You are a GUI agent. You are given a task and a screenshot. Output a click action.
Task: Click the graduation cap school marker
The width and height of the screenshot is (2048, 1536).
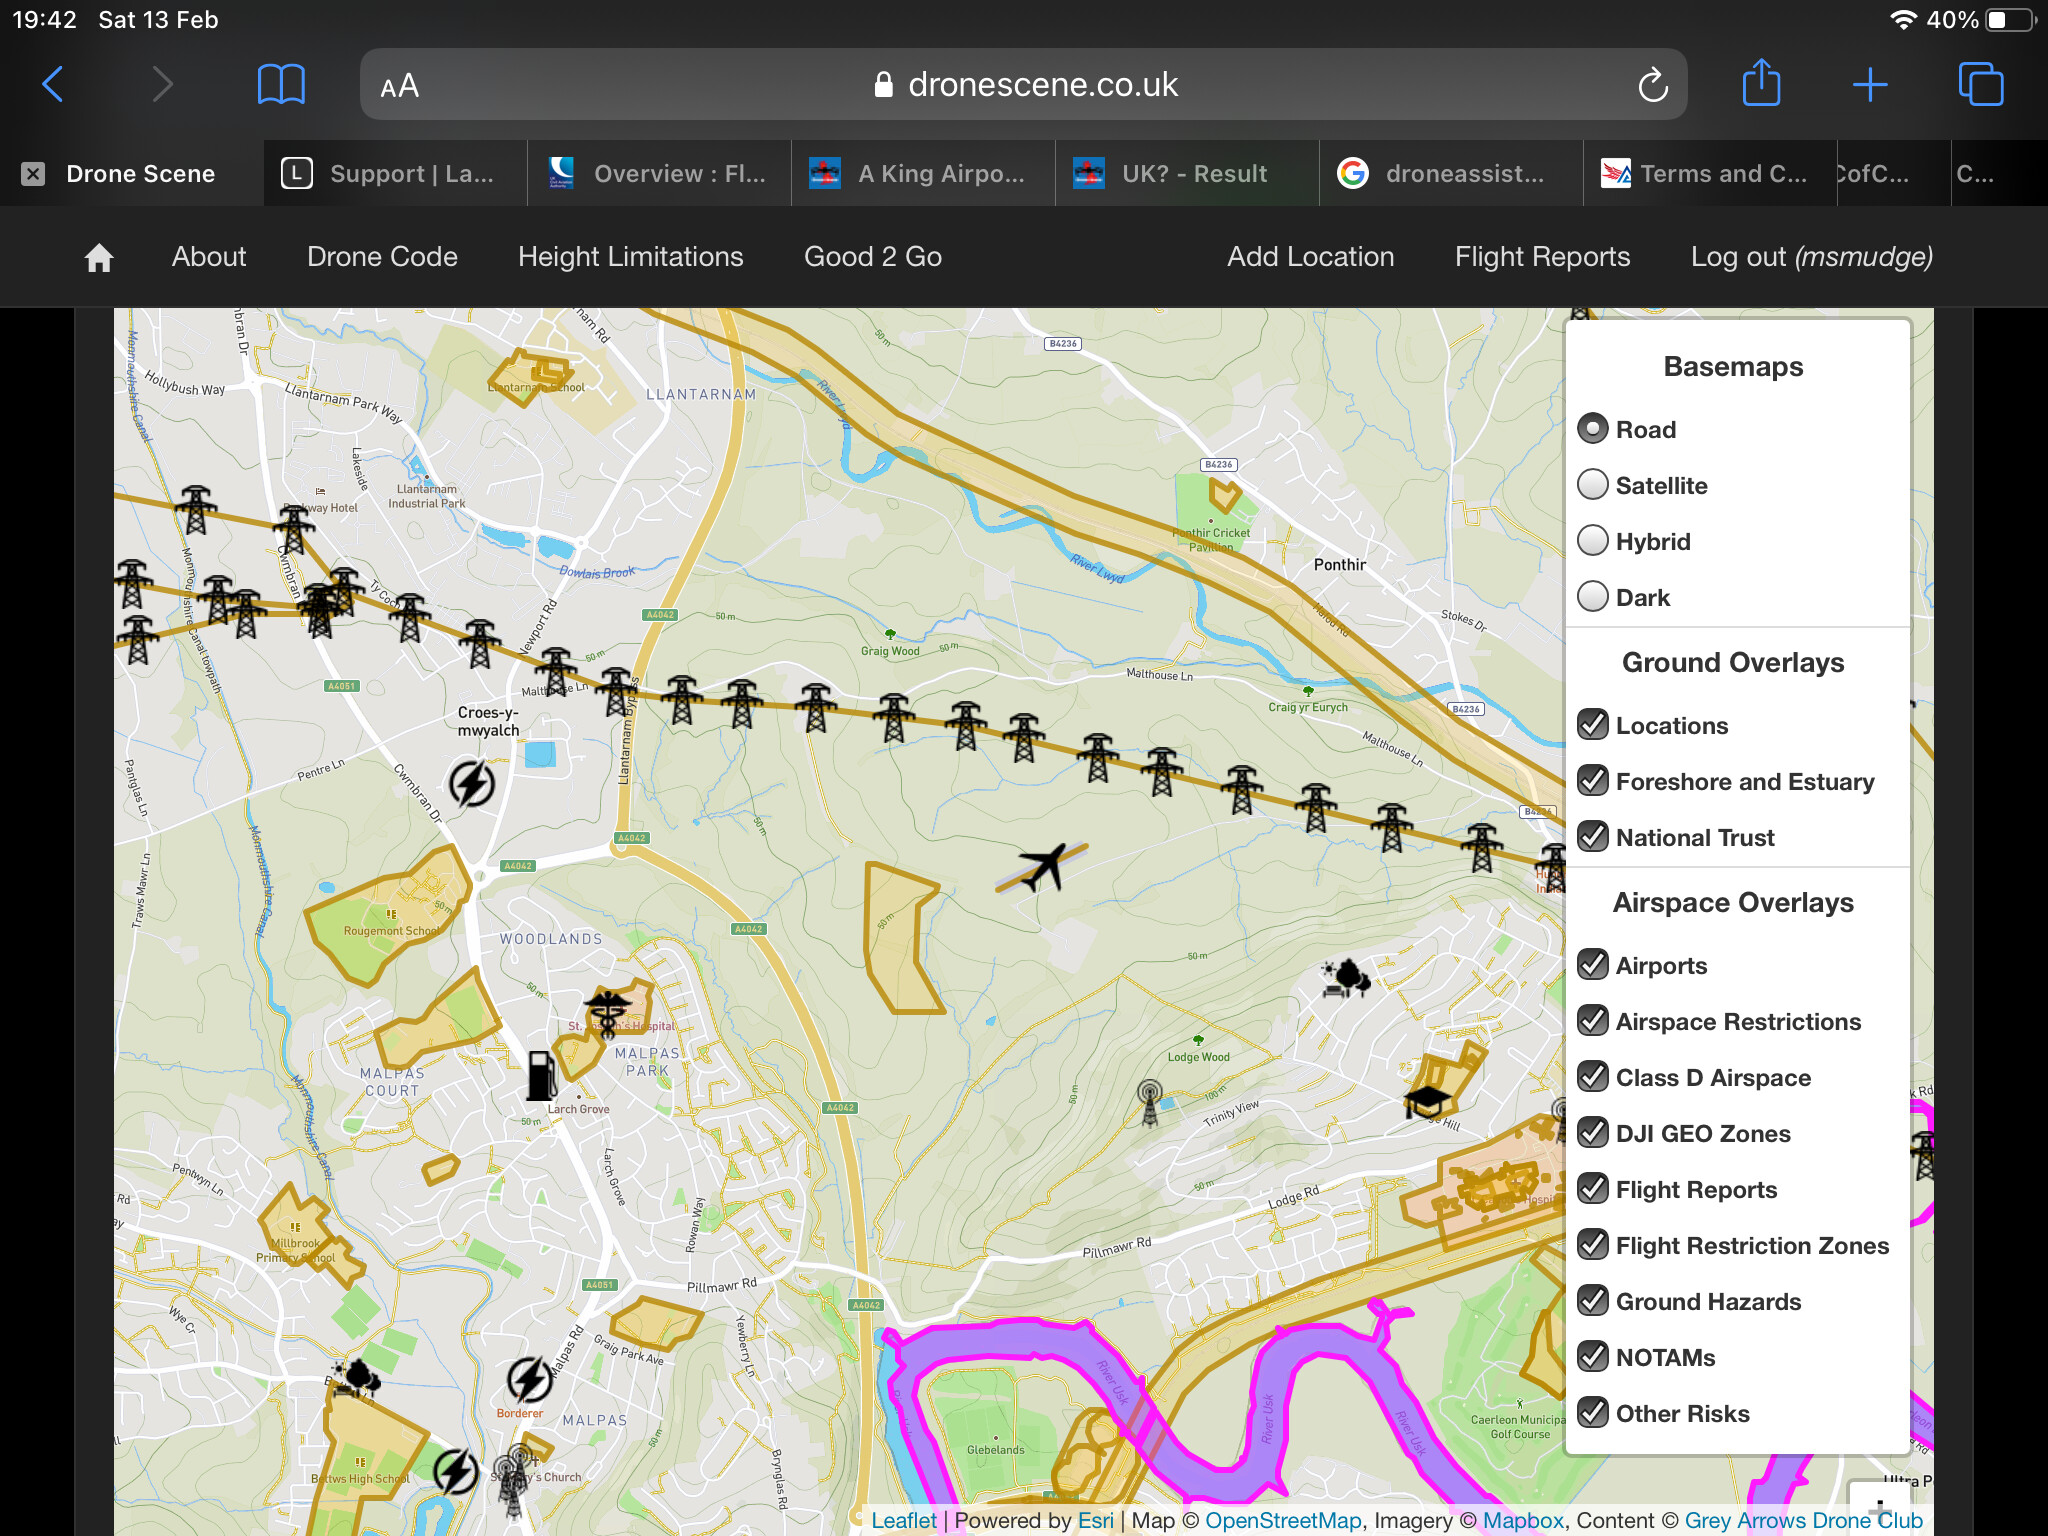click(x=1428, y=1100)
